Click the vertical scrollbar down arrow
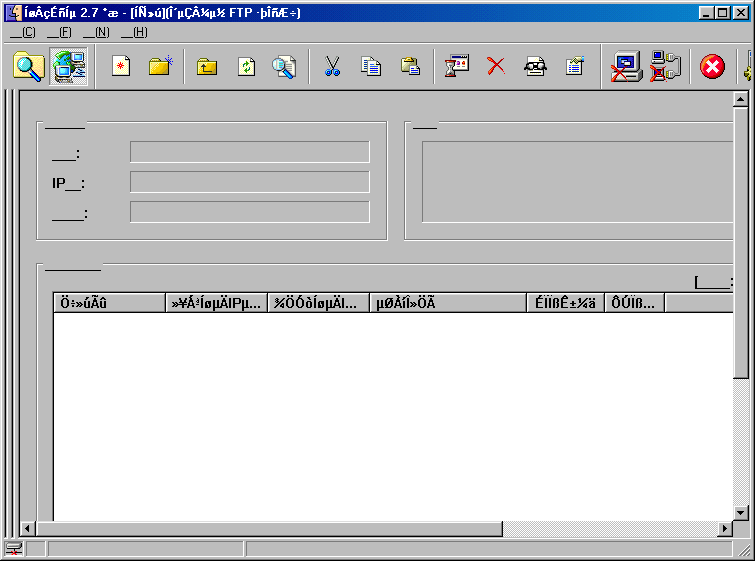This screenshot has width=755, height=561. click(x=741, y=513)
